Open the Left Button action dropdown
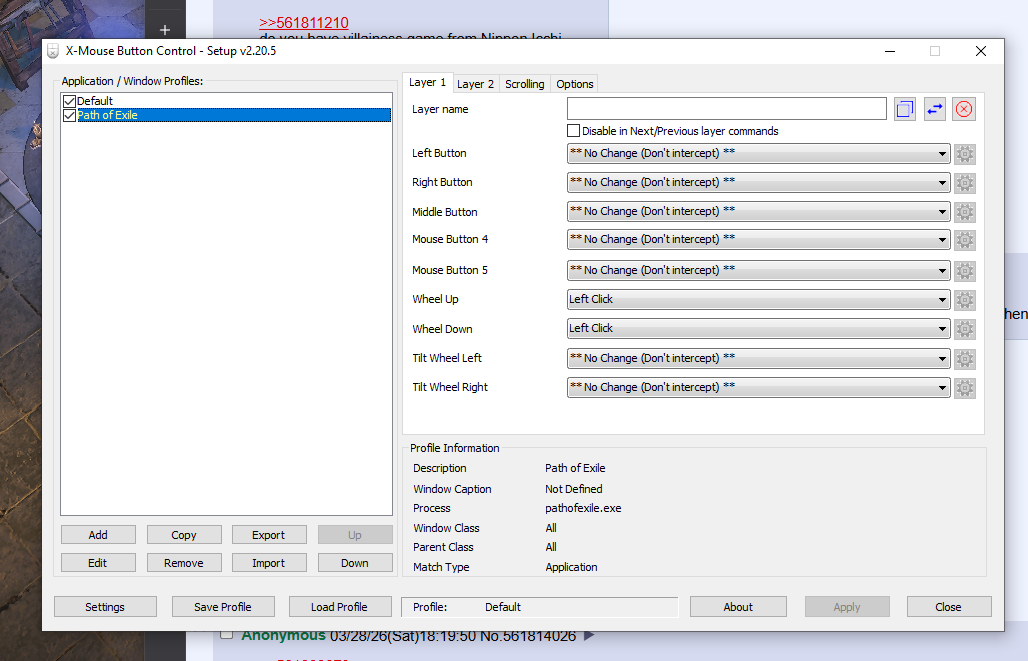Screen dimensions: 1028x661 759,153
